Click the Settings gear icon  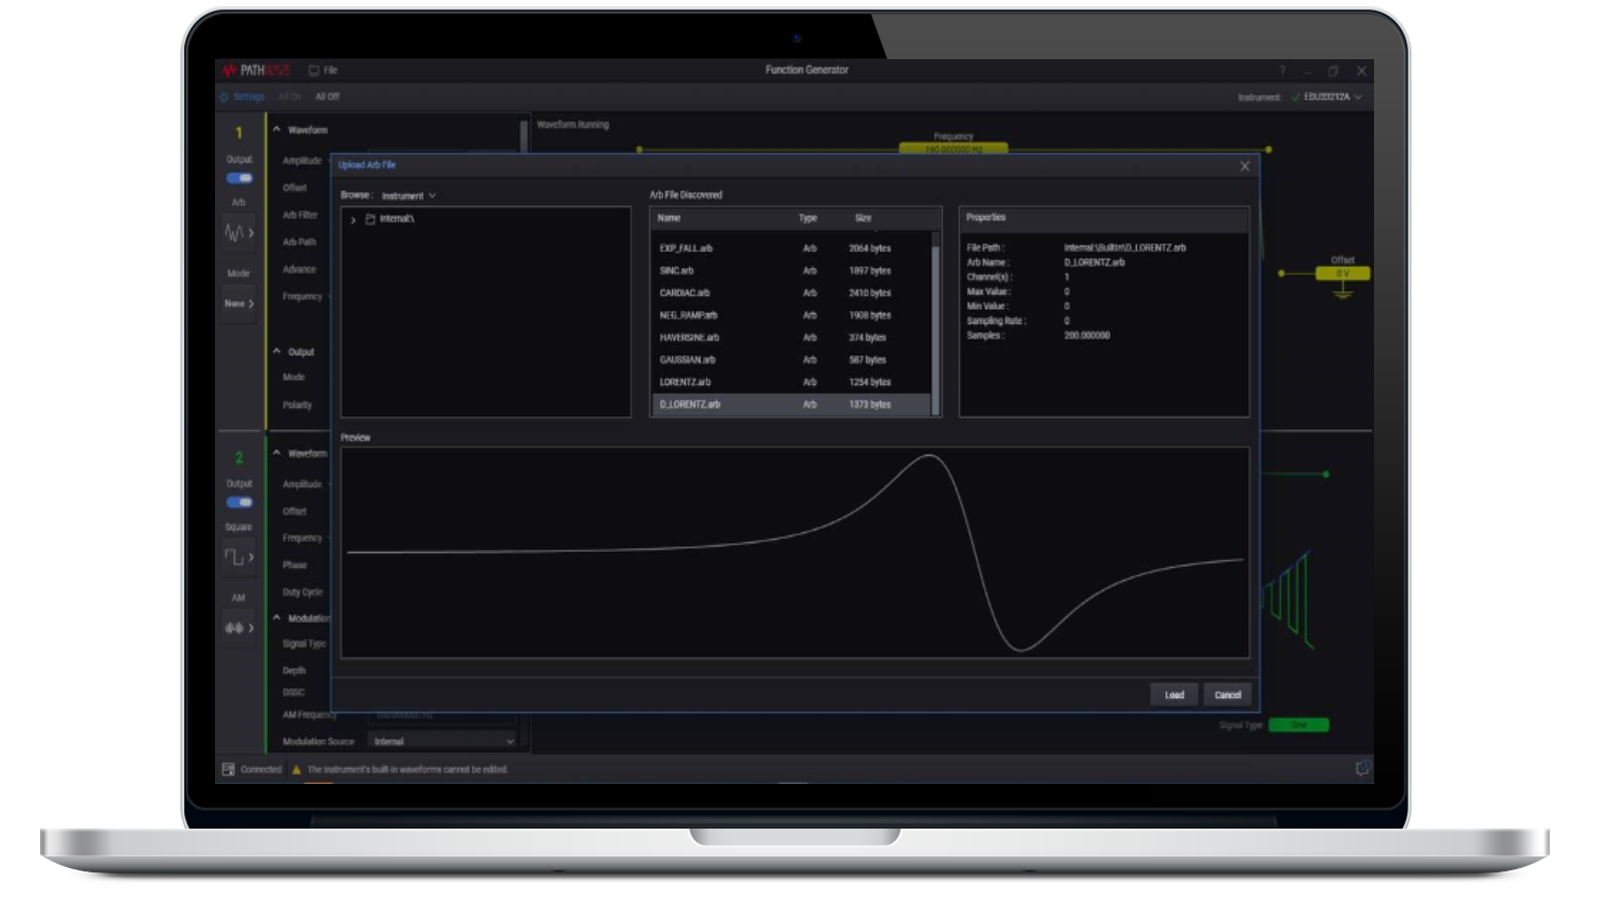[x=225, y=97]
